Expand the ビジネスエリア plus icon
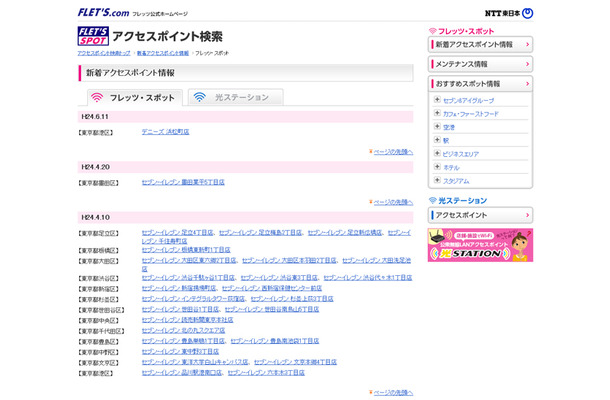This screenshot has height=400, width=610. click(437, 153)
